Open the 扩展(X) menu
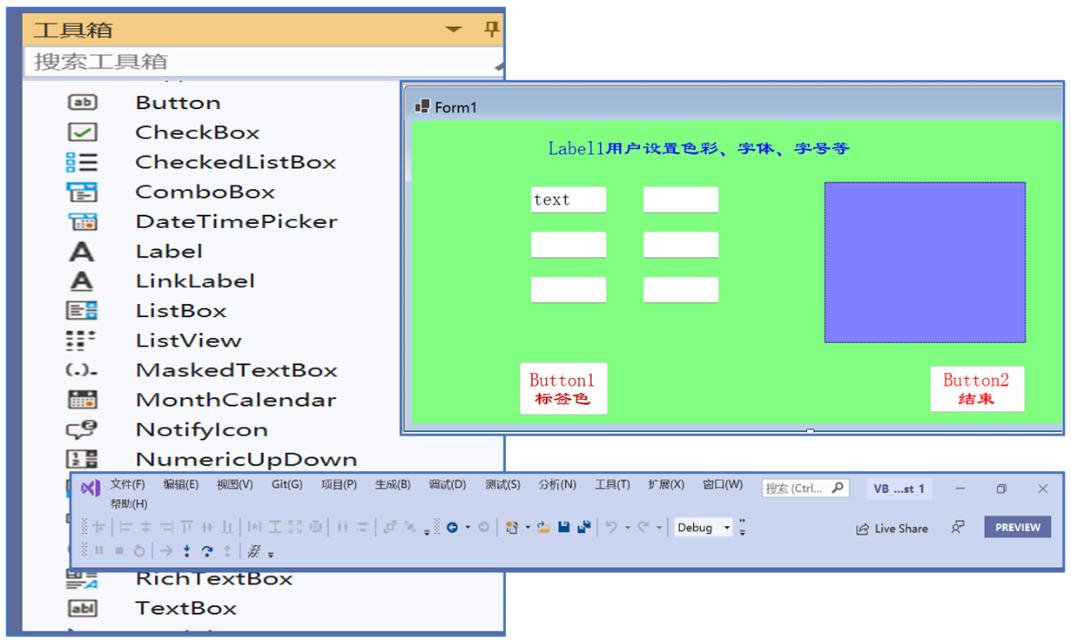 (666, 485)
